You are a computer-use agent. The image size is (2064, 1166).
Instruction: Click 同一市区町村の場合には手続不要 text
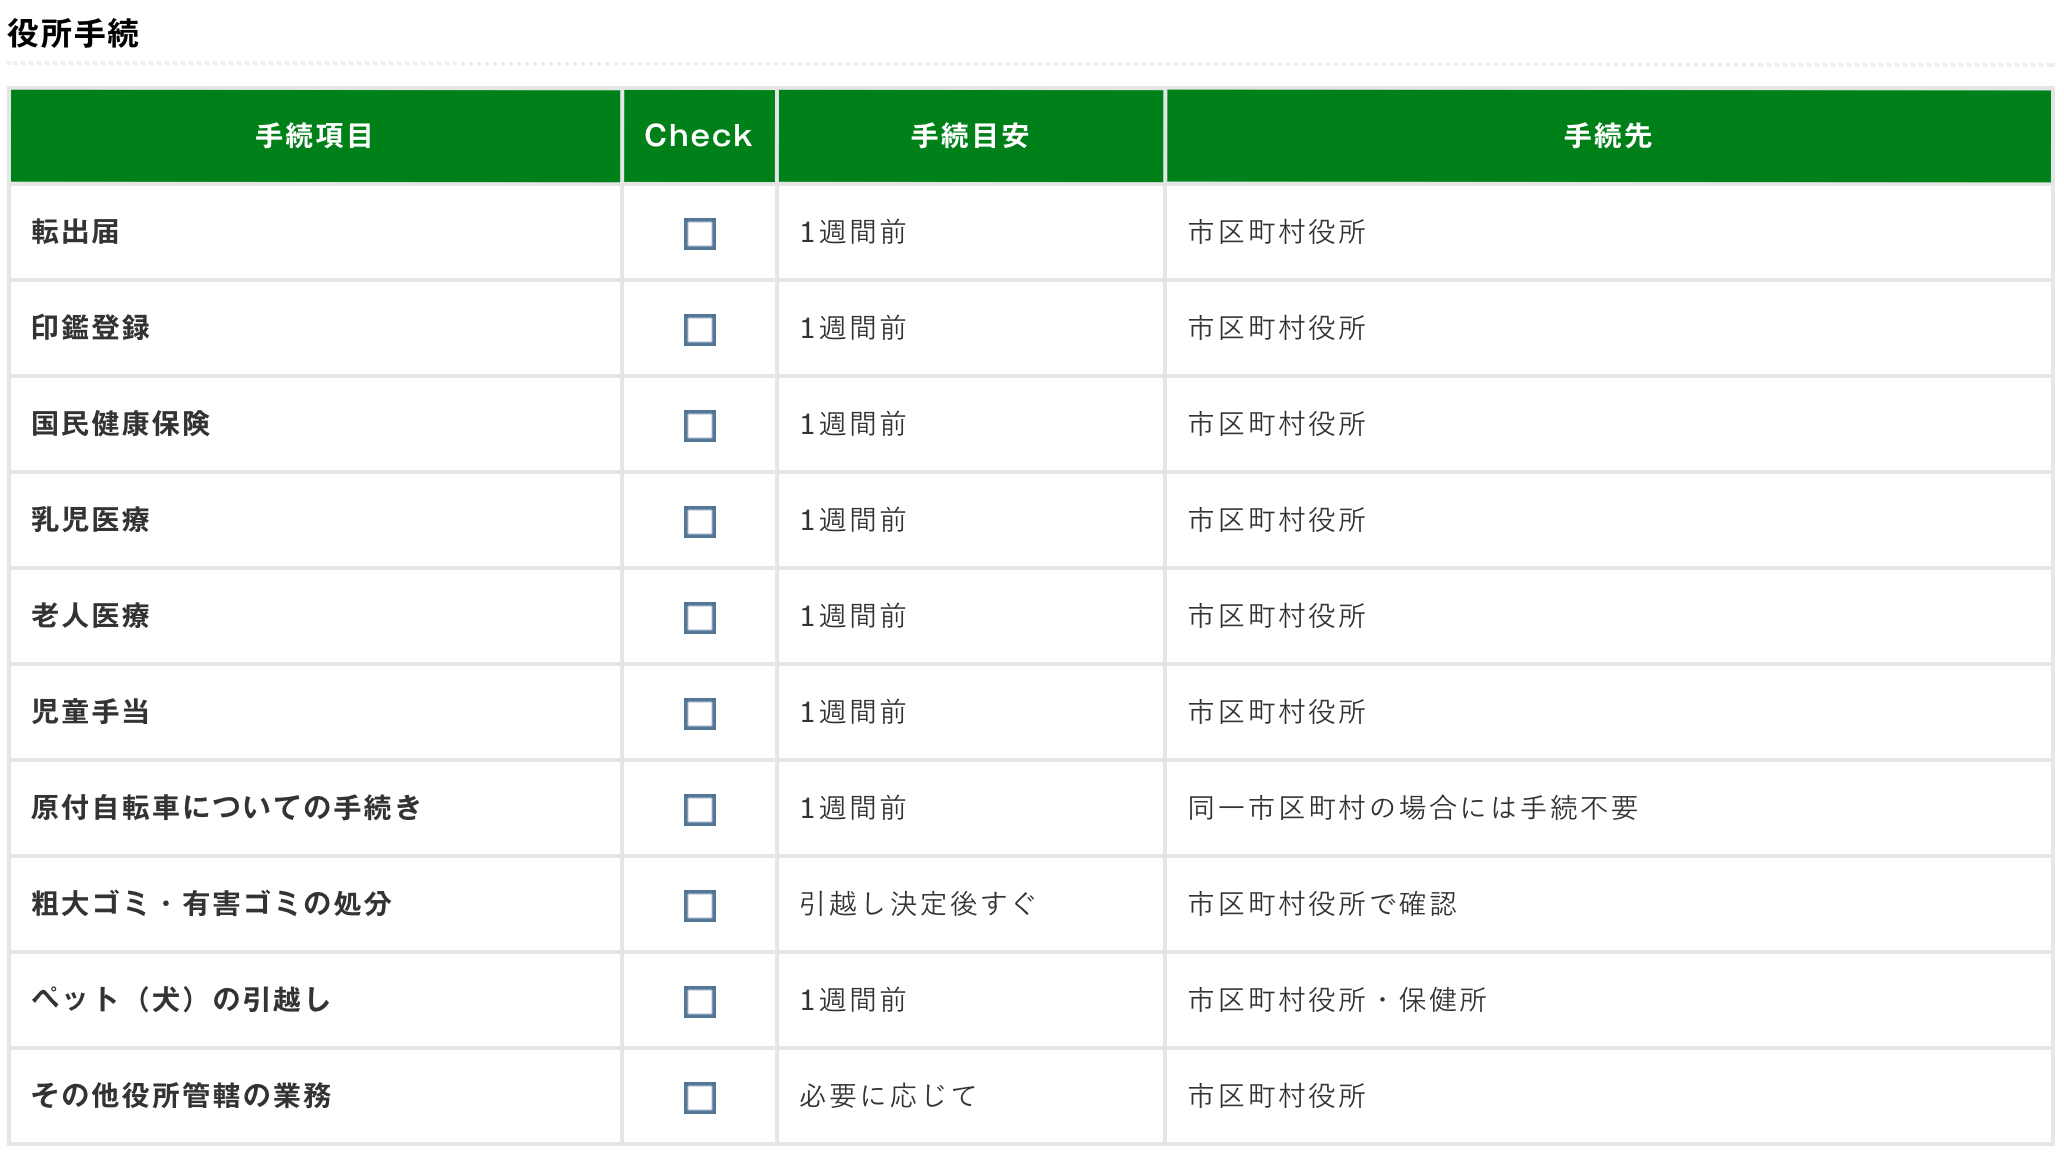pyautogui.click(x=1412, y=808)
